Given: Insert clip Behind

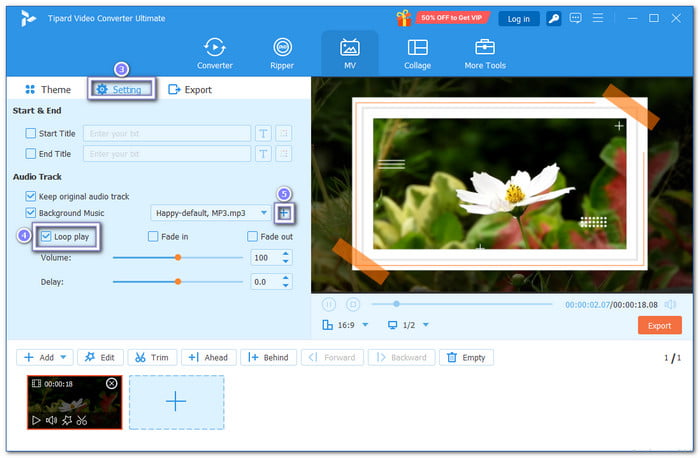Looking at the screenshot, I should [268, 357].
